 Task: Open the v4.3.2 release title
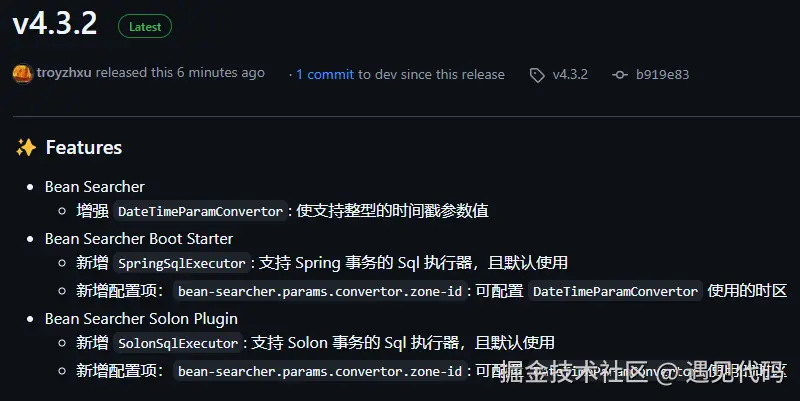click(55, 24)
